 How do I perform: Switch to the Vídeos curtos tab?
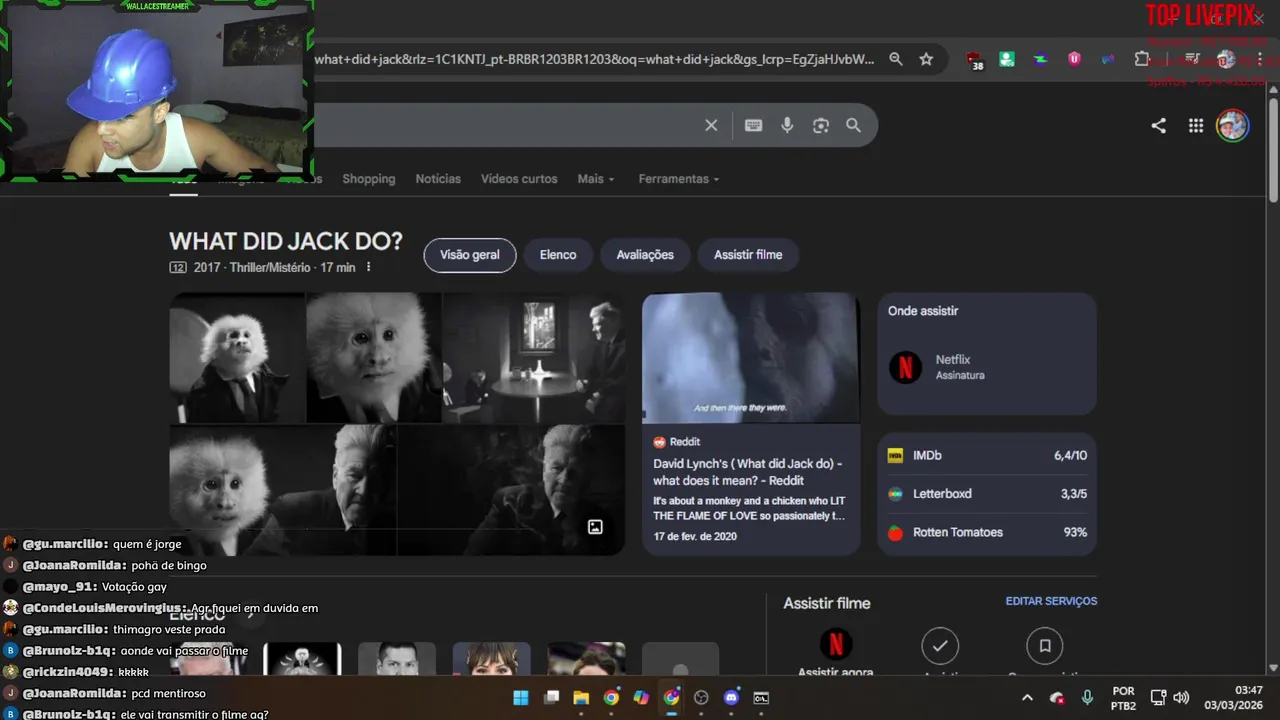[x=519, y=179]
